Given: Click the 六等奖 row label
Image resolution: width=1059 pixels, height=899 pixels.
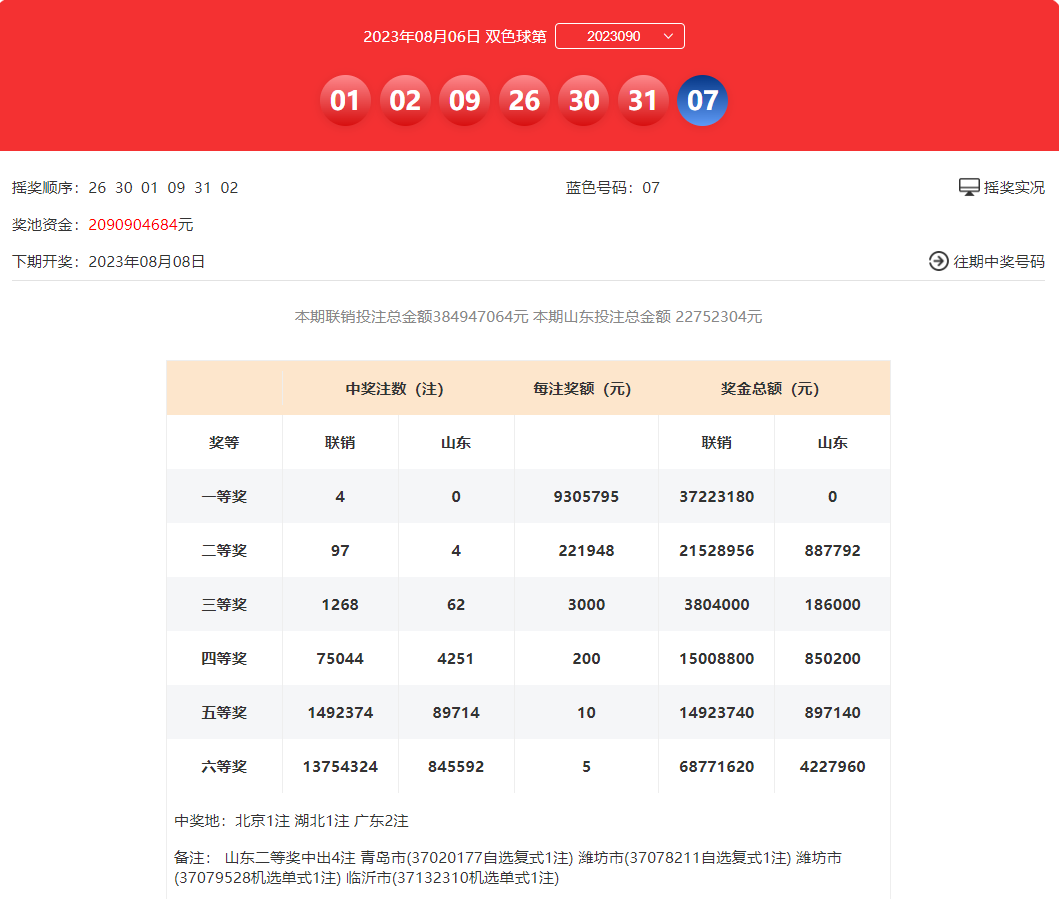Looking at the screenshot, I should tap(224, 767).
